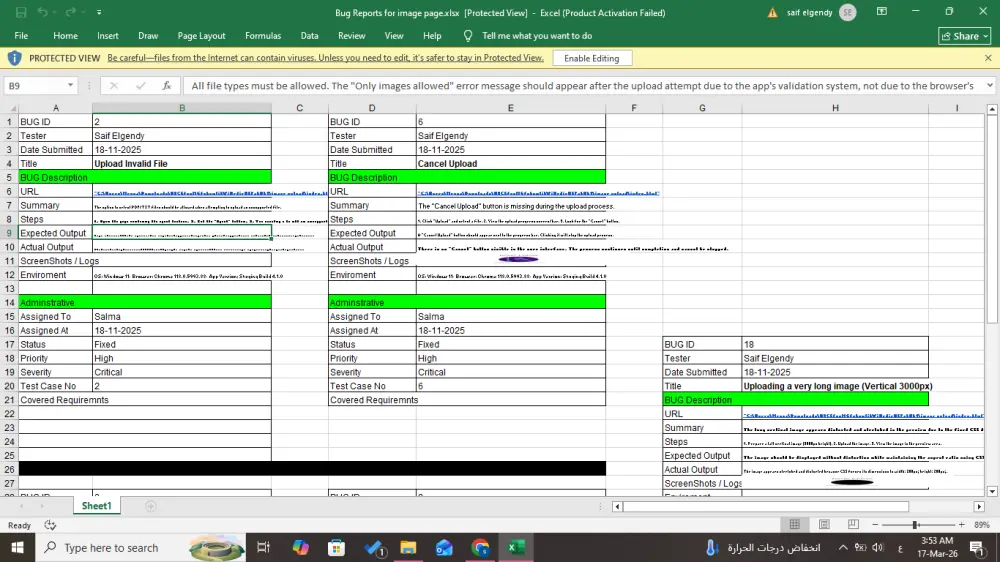Open the Data tab
Screen dimensions: 1000x562
click(309, 36)
